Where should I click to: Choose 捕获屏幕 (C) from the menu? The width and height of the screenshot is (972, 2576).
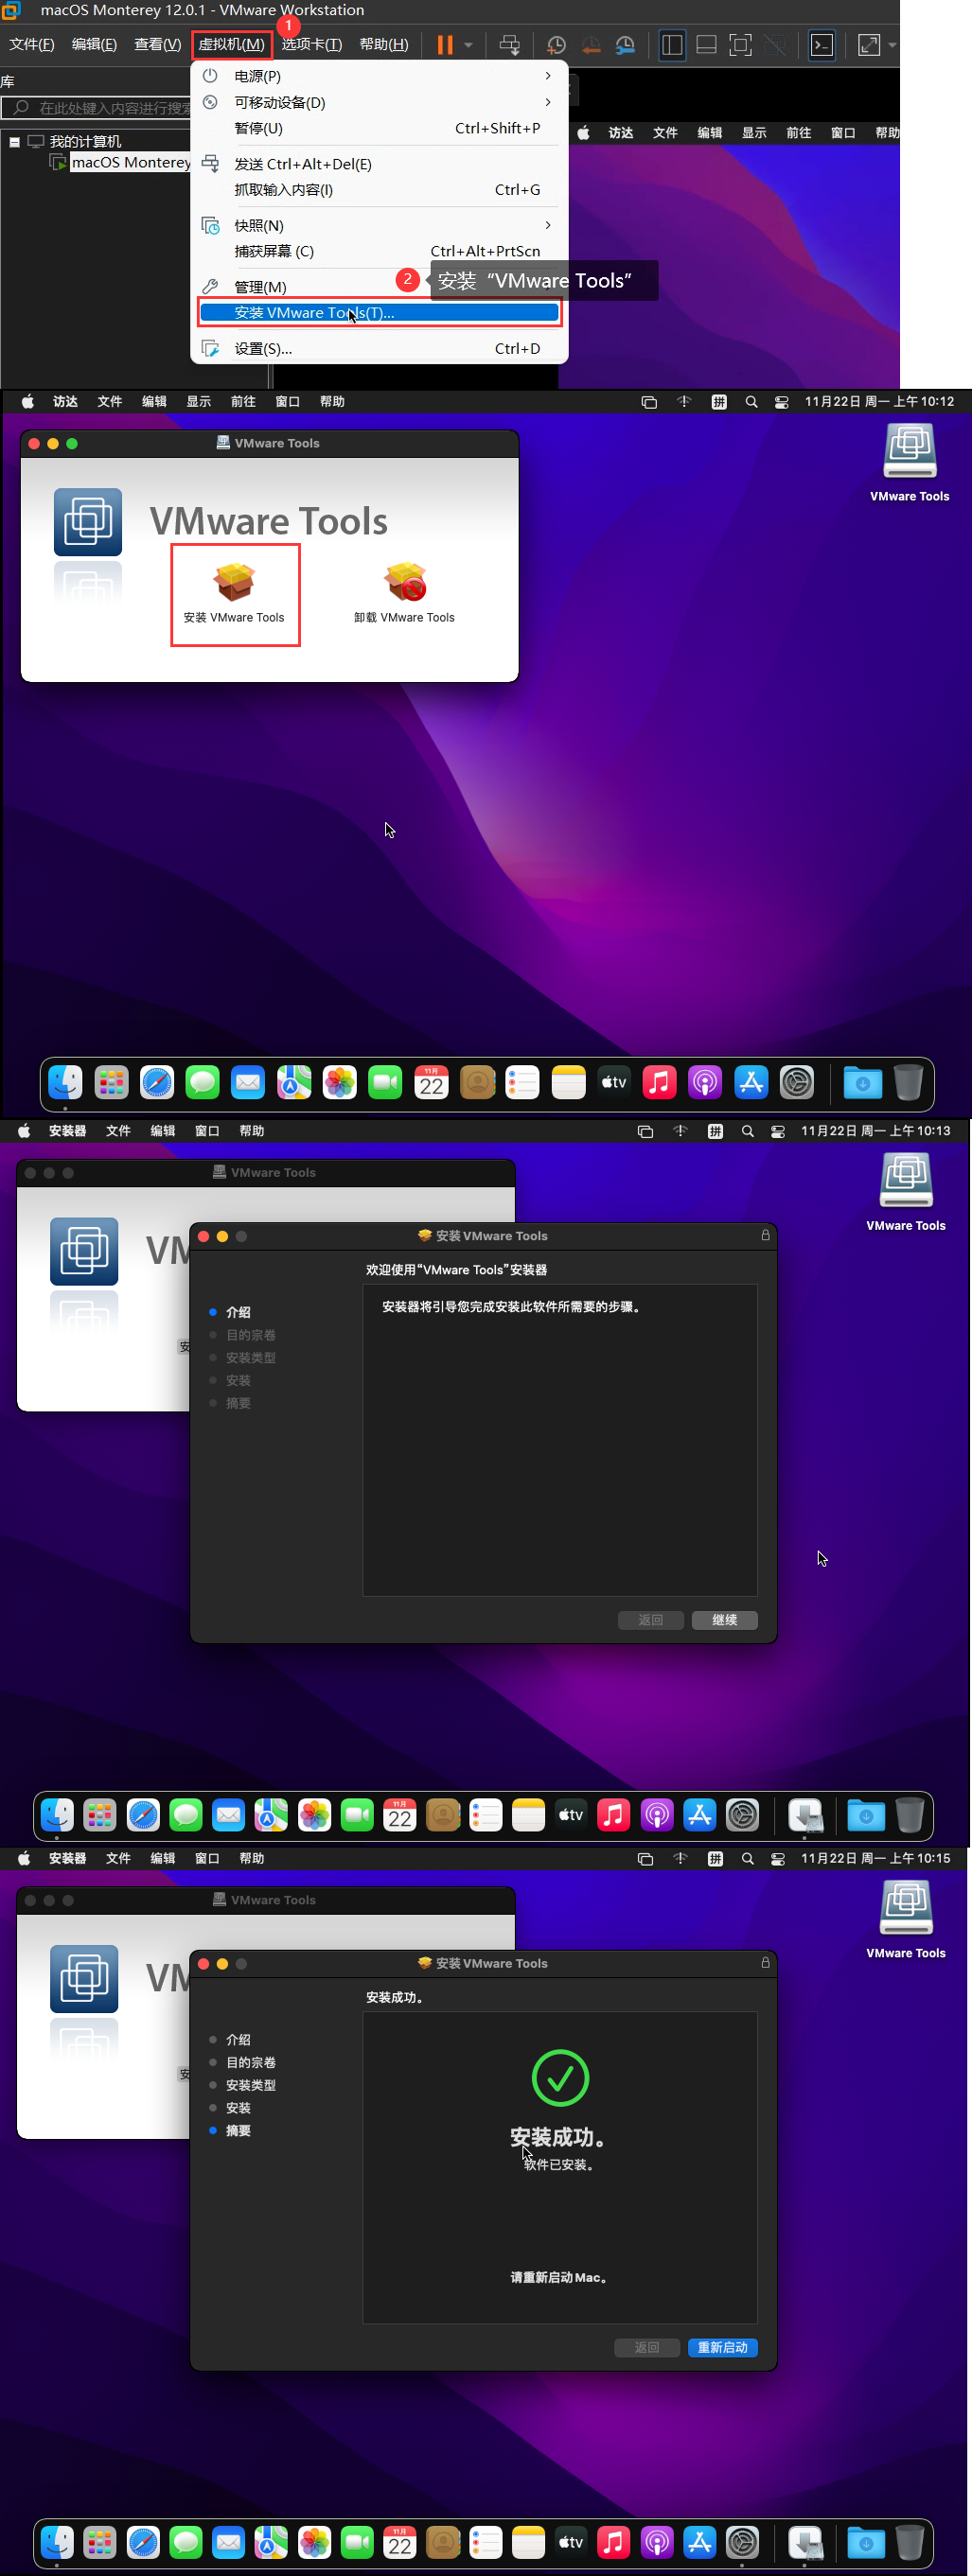coord(379,251)
